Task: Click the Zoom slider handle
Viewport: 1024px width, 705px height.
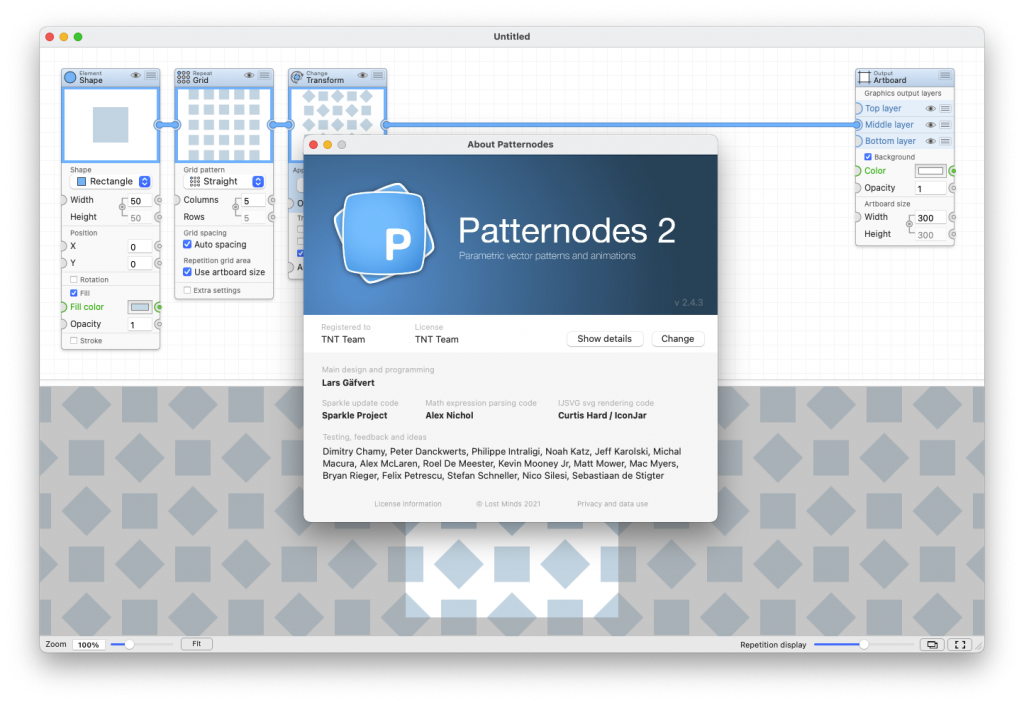Action: tap(129, 644)
